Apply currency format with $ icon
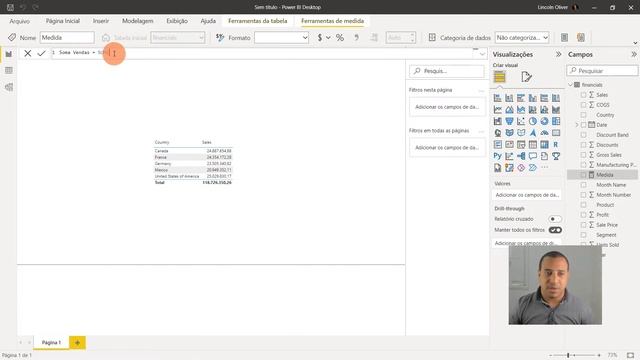 tap(320, 38)
